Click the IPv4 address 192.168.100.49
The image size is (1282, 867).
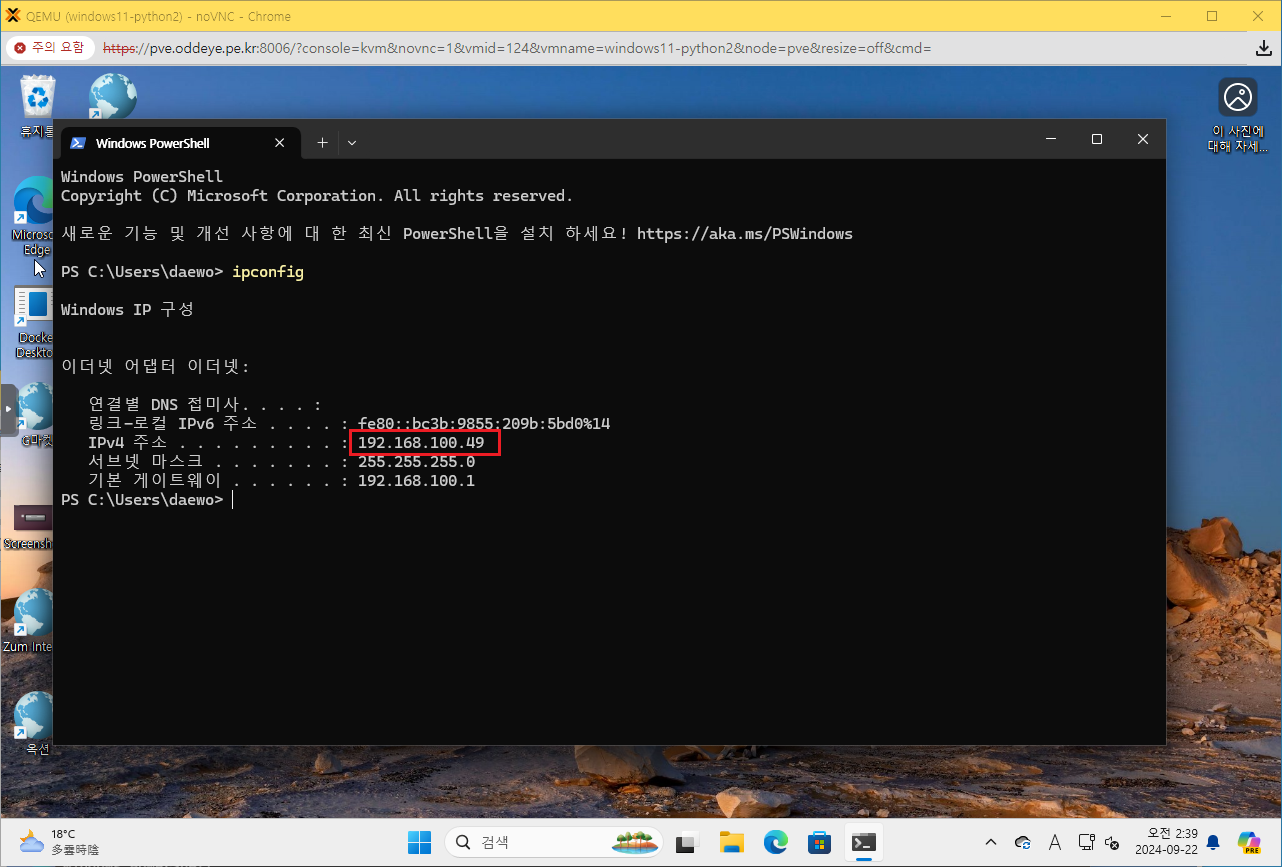[421, 443]
